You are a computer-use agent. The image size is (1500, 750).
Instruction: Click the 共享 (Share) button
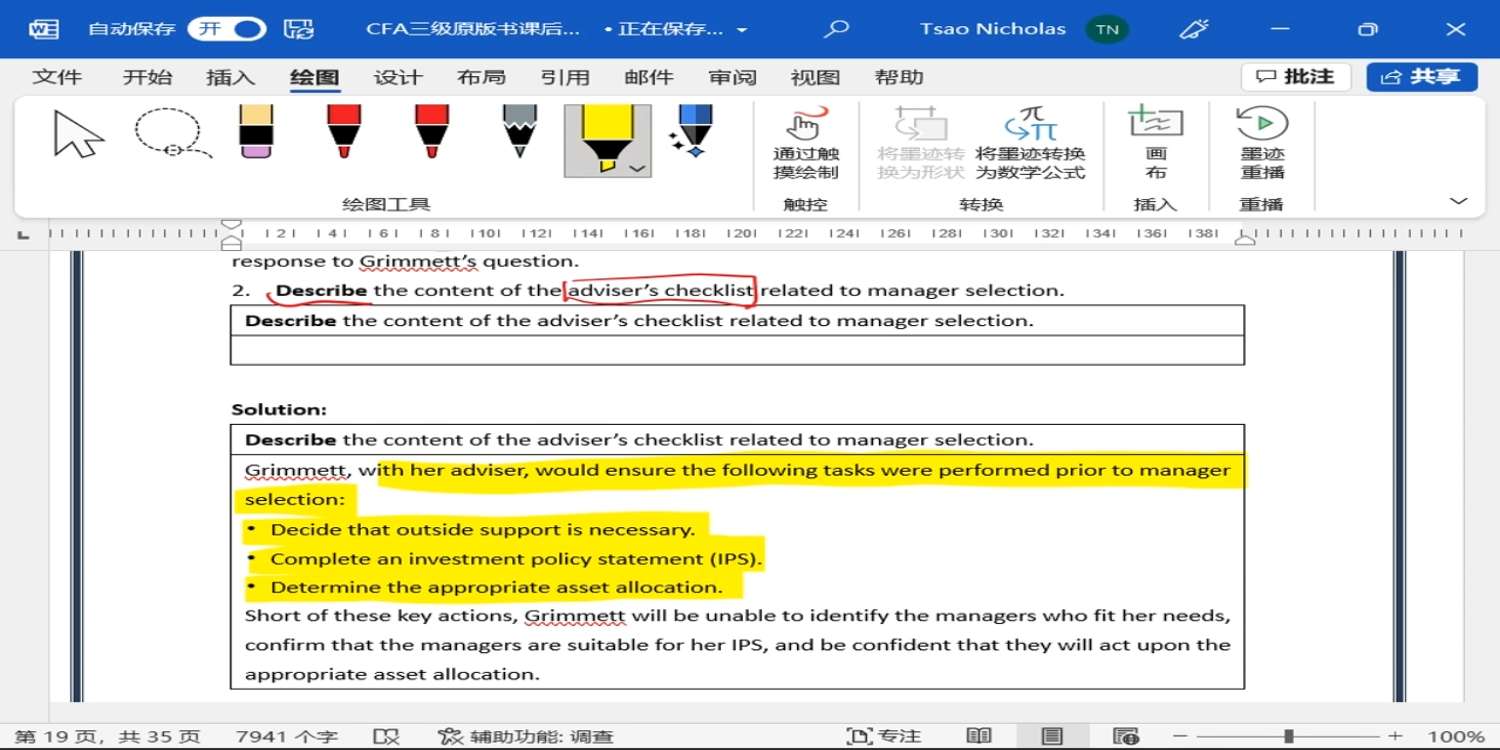click(1421, 77)
